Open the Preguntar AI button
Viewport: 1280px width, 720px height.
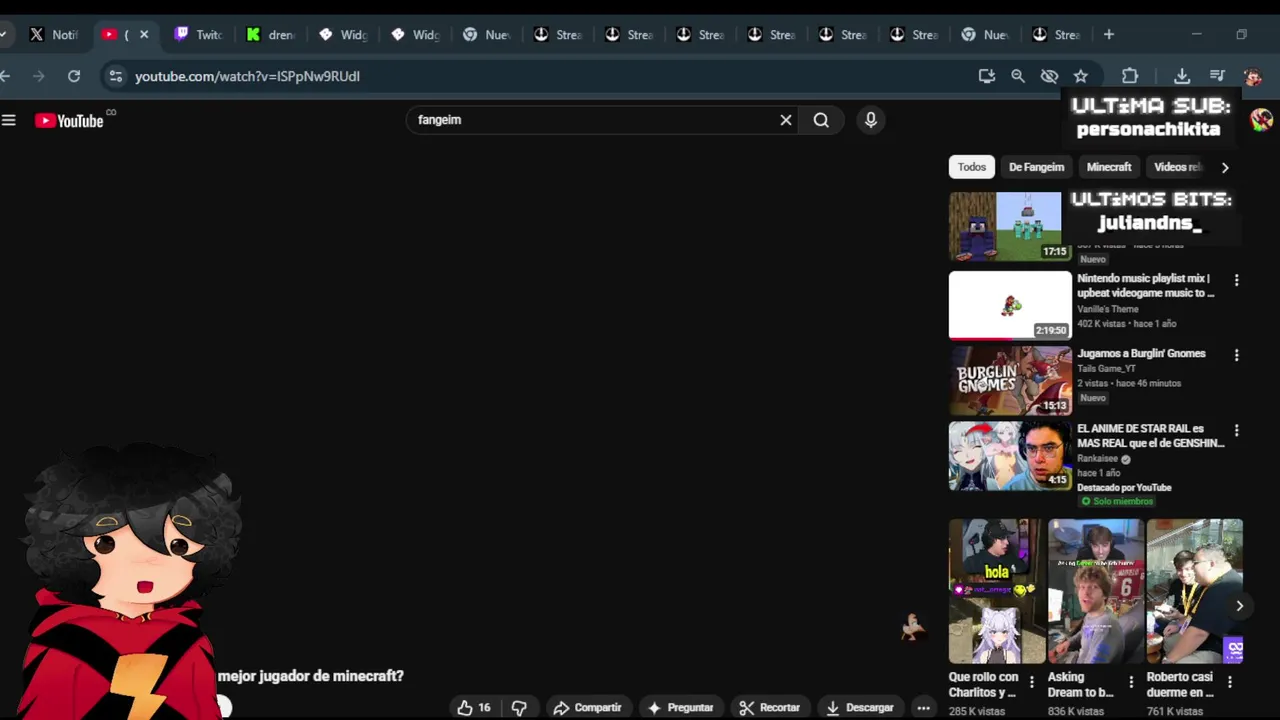pyautogui.click(x=680, y=707)
